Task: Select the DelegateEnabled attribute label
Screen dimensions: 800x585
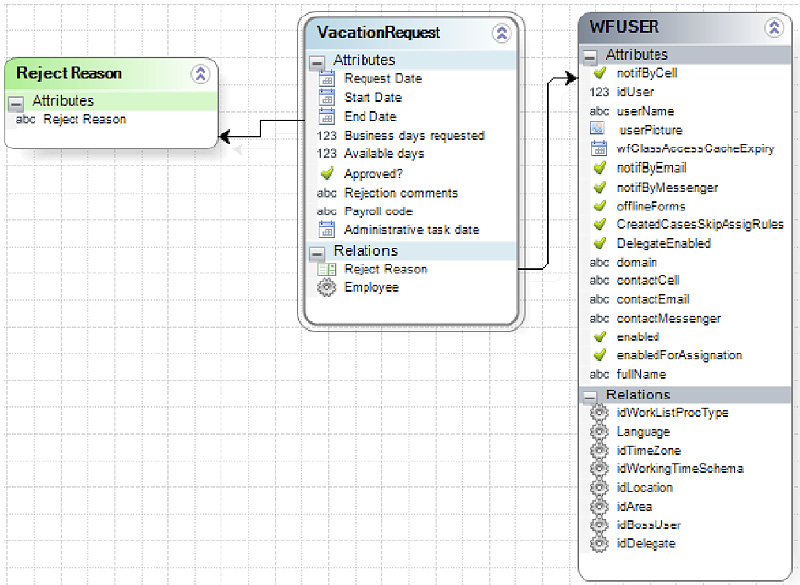Action: click(664, 243)
